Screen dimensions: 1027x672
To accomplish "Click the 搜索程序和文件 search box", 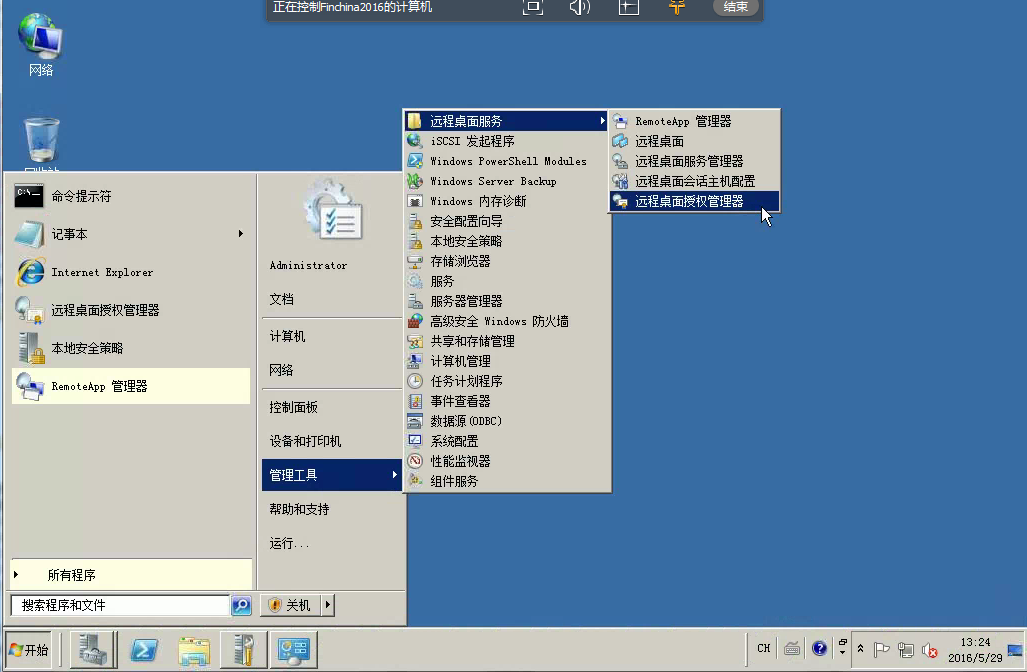I will pyautogui.click(x=120, y=605).
